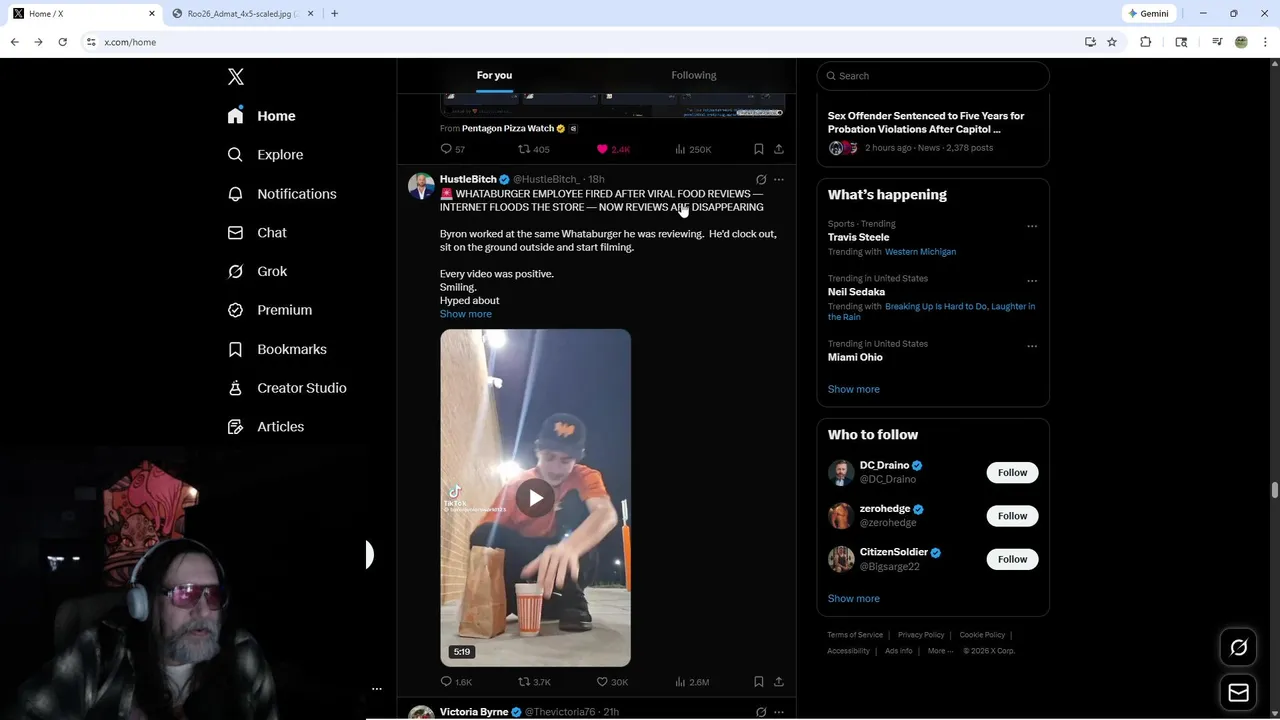Open Notifications in sidebar
This screenshot has height=720, width=1280.
(x=282, y=194)
